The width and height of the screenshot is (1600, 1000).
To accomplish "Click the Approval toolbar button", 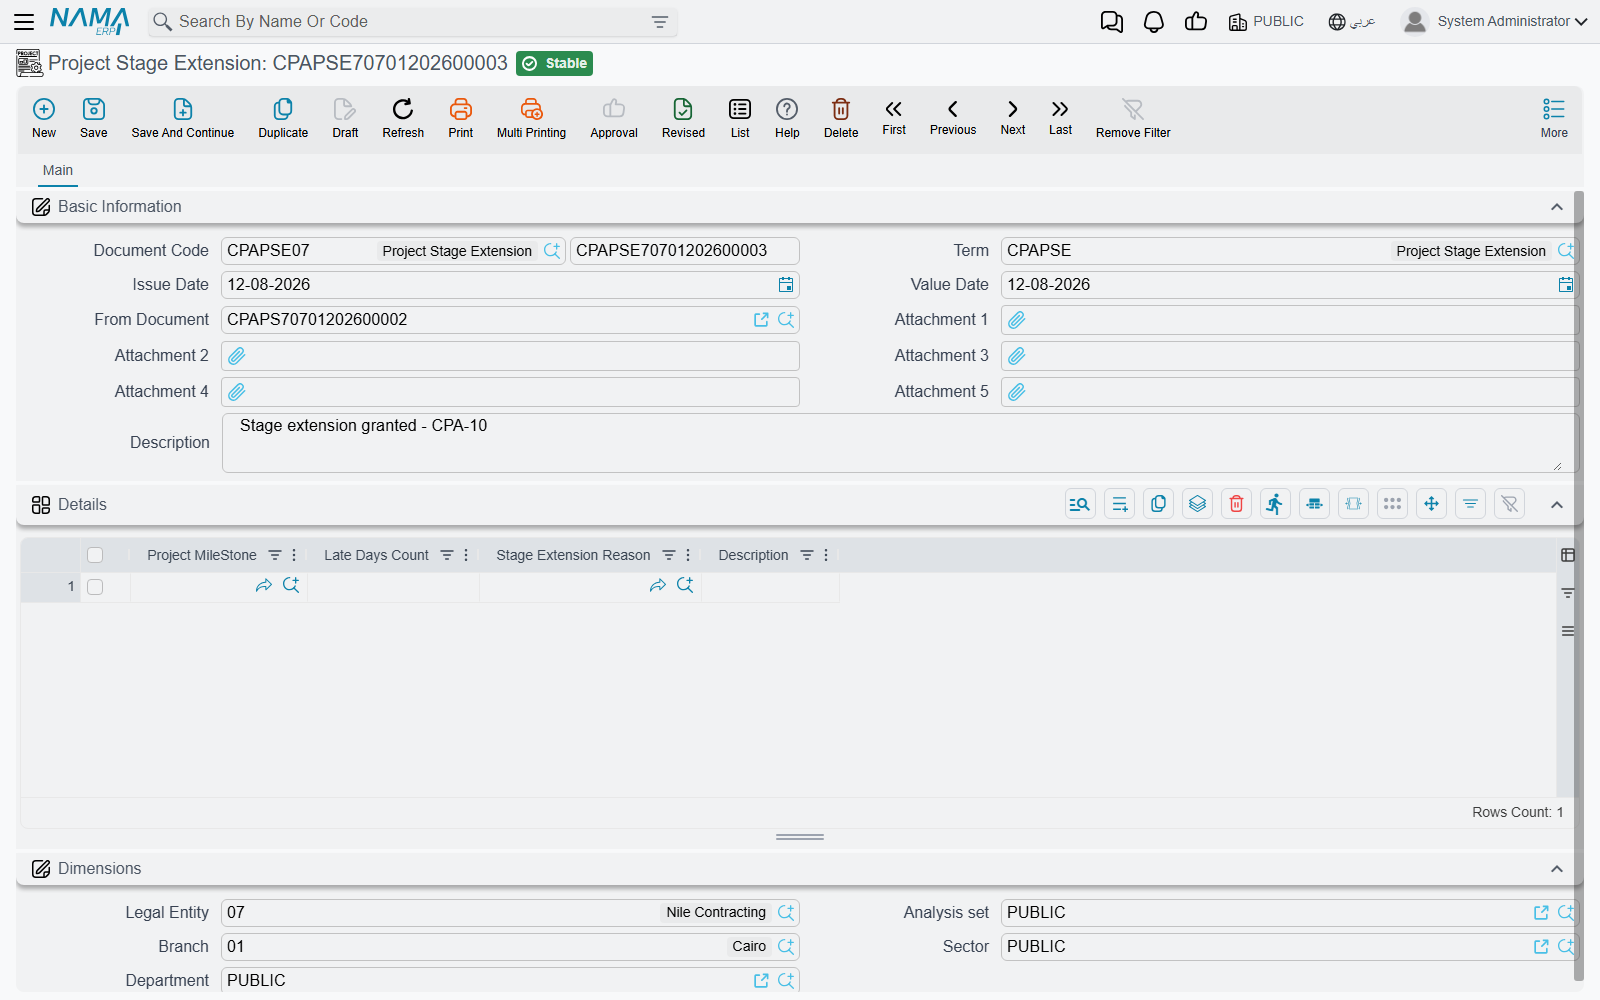I will pyautogui.click(x=614, y=118).
